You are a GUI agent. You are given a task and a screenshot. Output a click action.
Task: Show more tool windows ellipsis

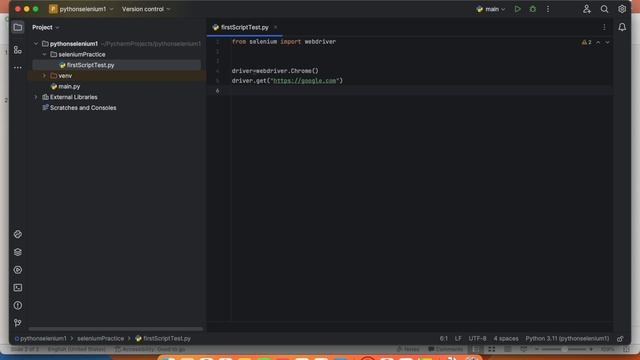(18, 68)
